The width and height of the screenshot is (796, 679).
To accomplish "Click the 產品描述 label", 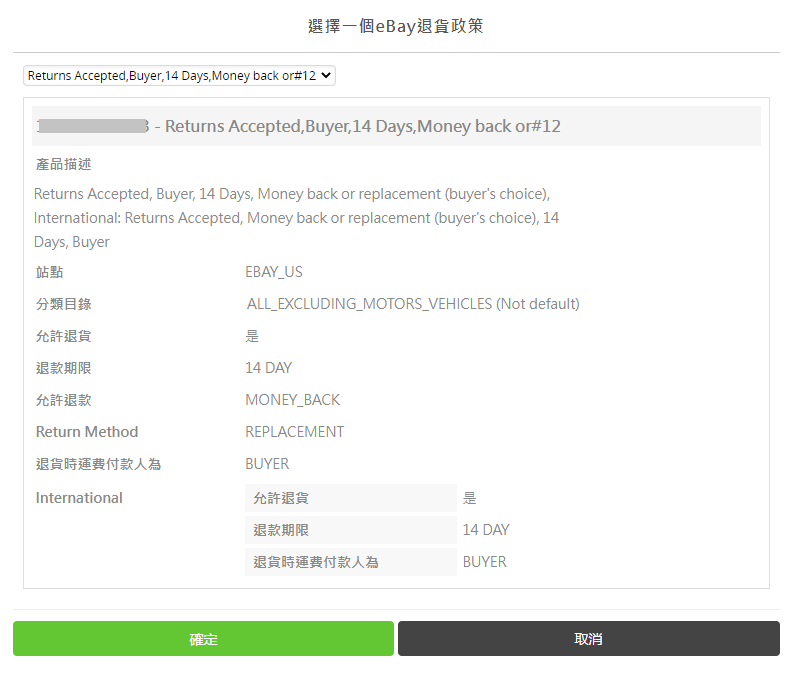I will (x=63, y=164).
